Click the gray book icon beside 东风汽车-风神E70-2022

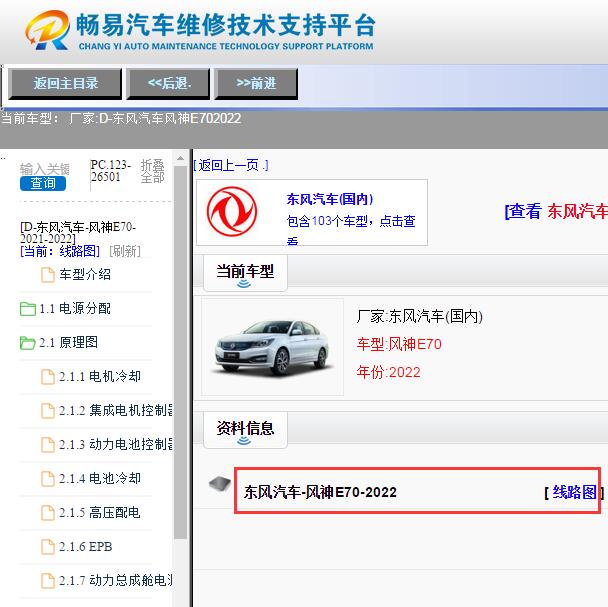coord(219,484)
